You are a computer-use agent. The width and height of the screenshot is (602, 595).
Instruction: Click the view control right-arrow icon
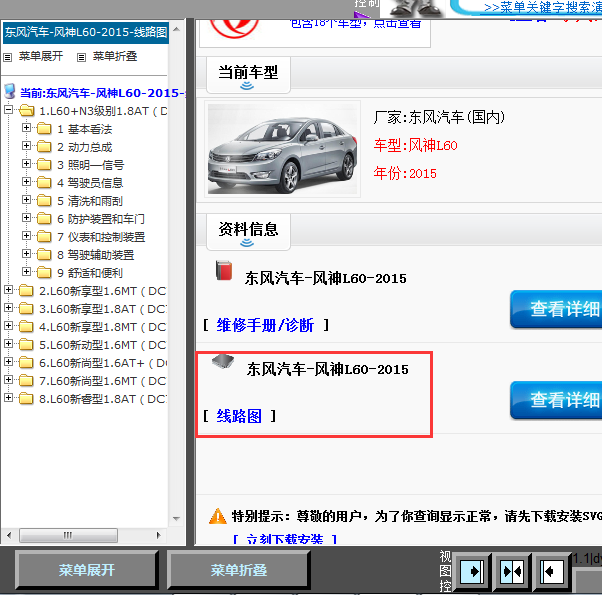coord(472,572)
